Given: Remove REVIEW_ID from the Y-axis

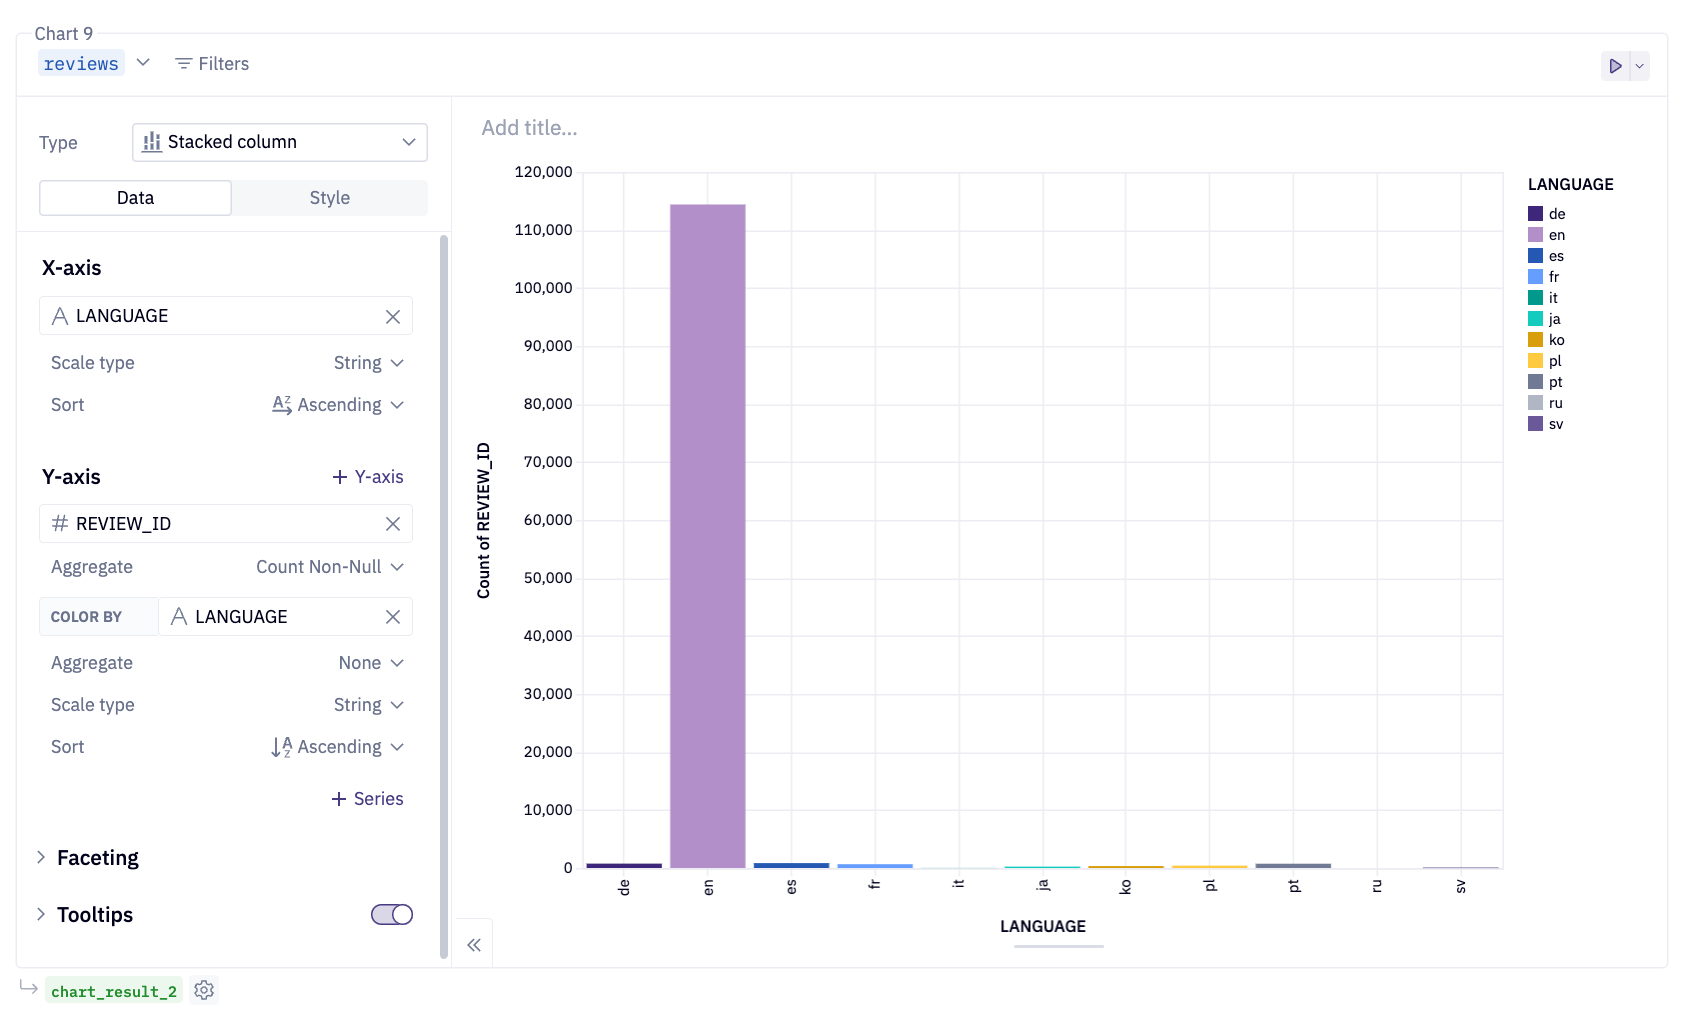Looking at the screenshot, I should [393, 523].
